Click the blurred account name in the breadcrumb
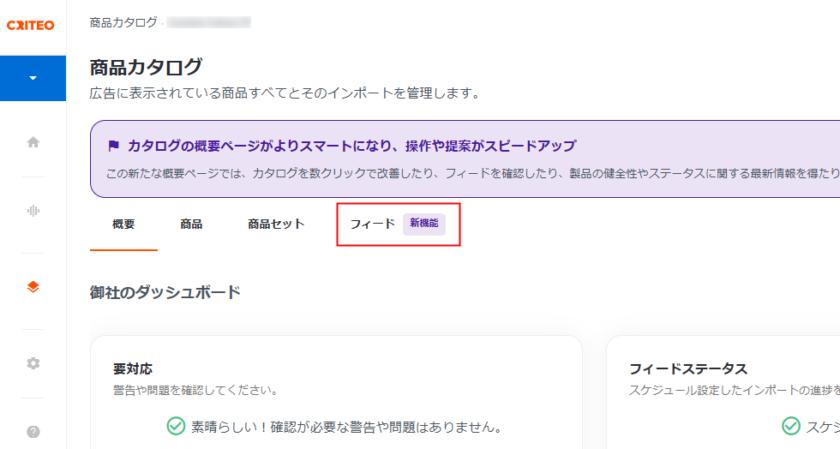 click(x=208, y=21)
